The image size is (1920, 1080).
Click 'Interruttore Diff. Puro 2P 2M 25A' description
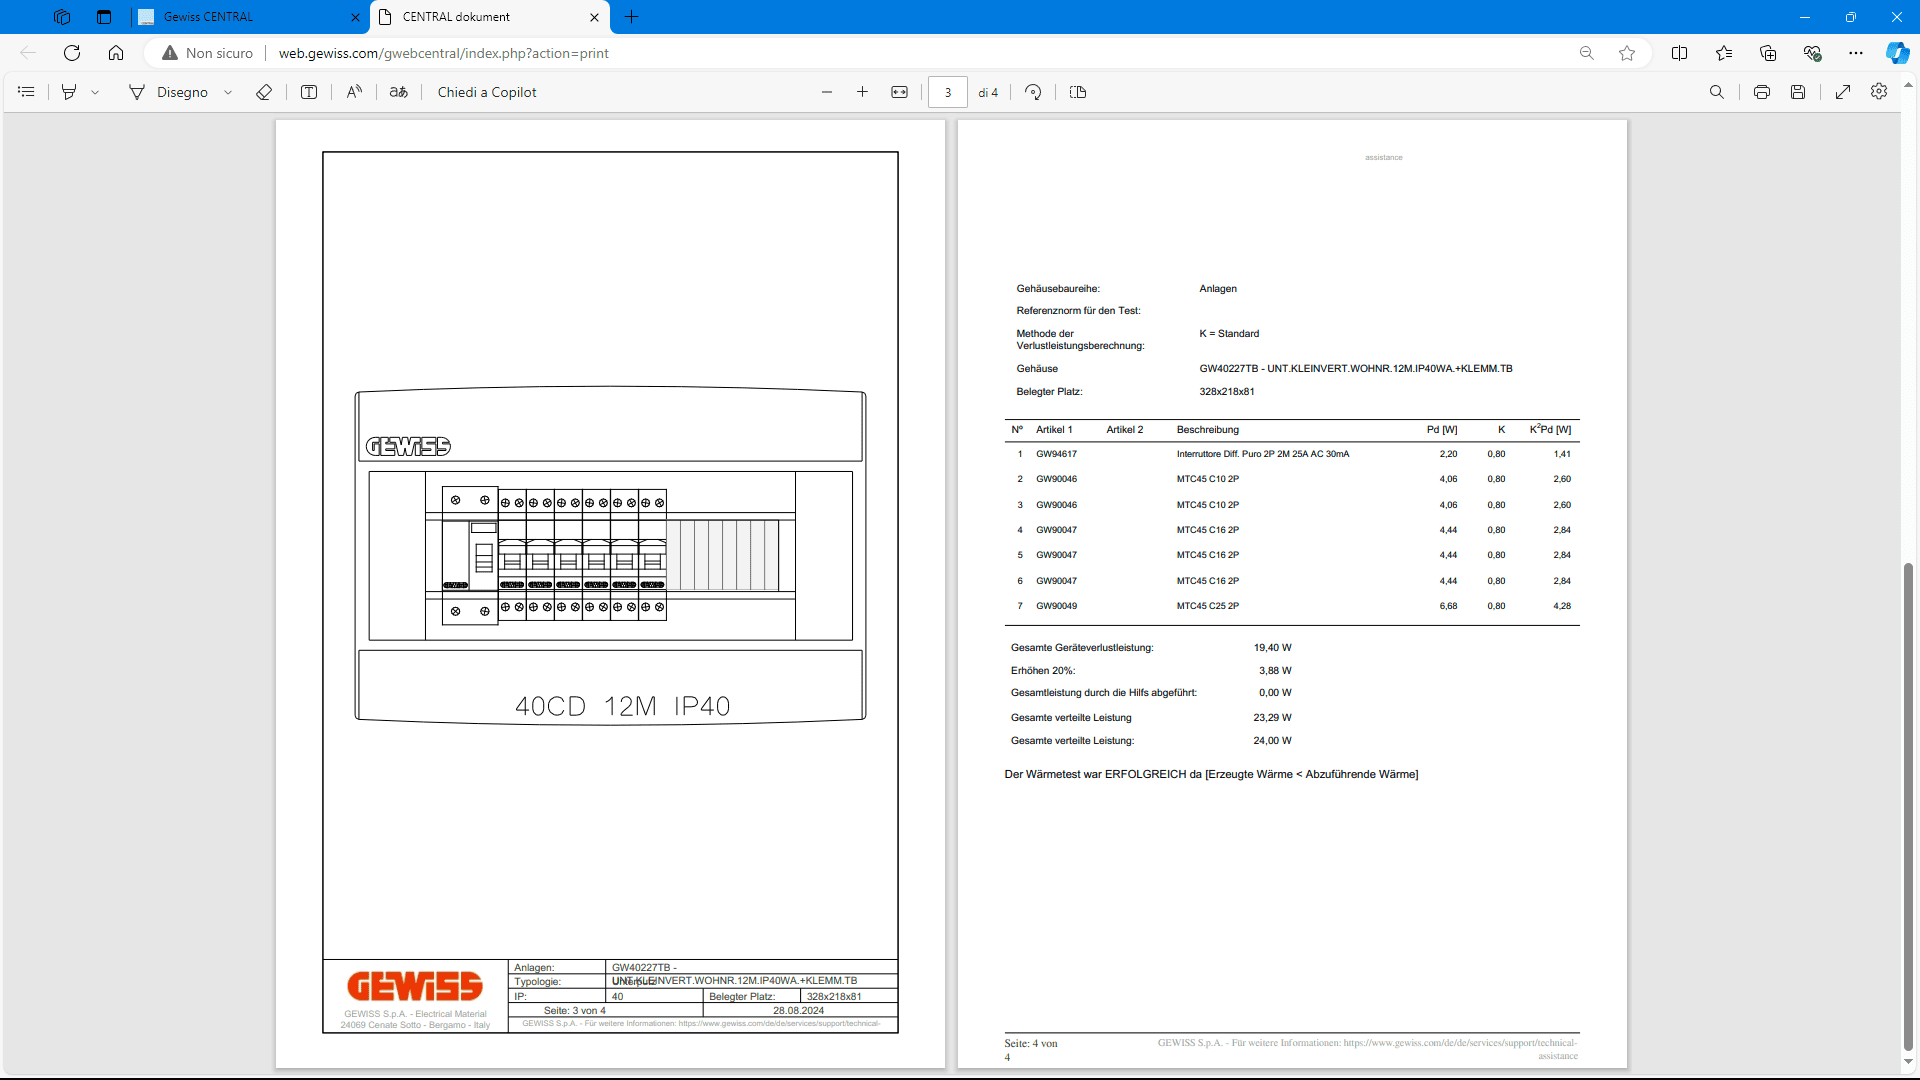pos(1263,454)
